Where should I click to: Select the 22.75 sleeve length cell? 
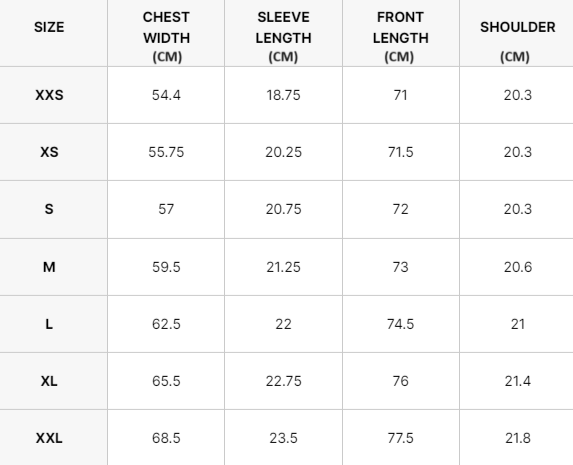point(283,381)
